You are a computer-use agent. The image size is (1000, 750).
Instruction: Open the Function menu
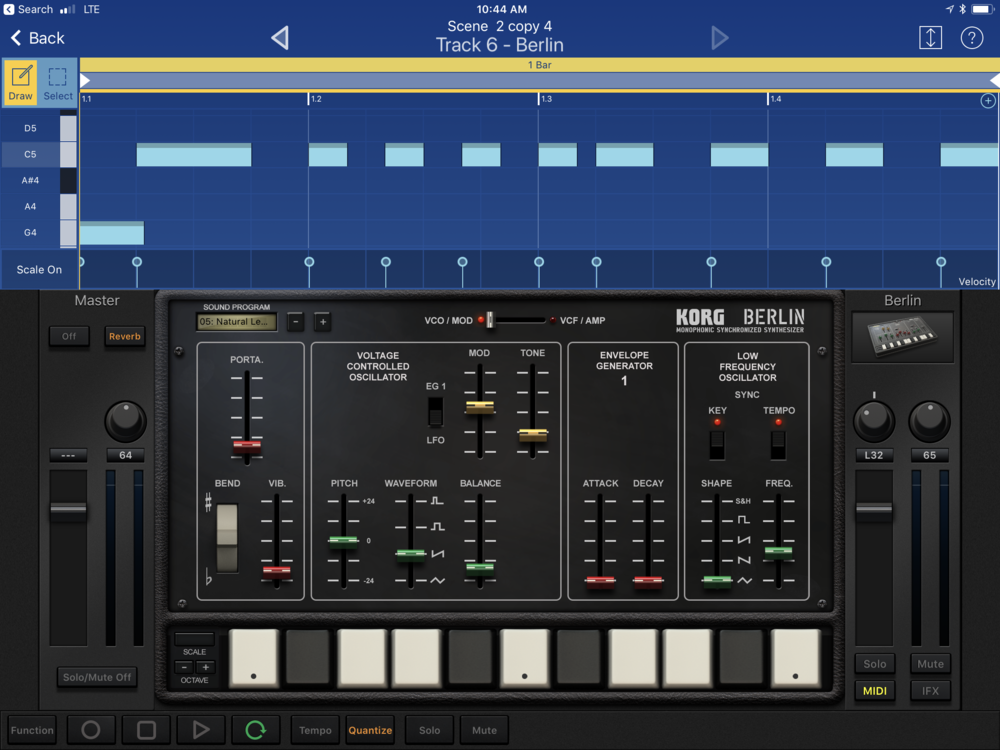32,730
